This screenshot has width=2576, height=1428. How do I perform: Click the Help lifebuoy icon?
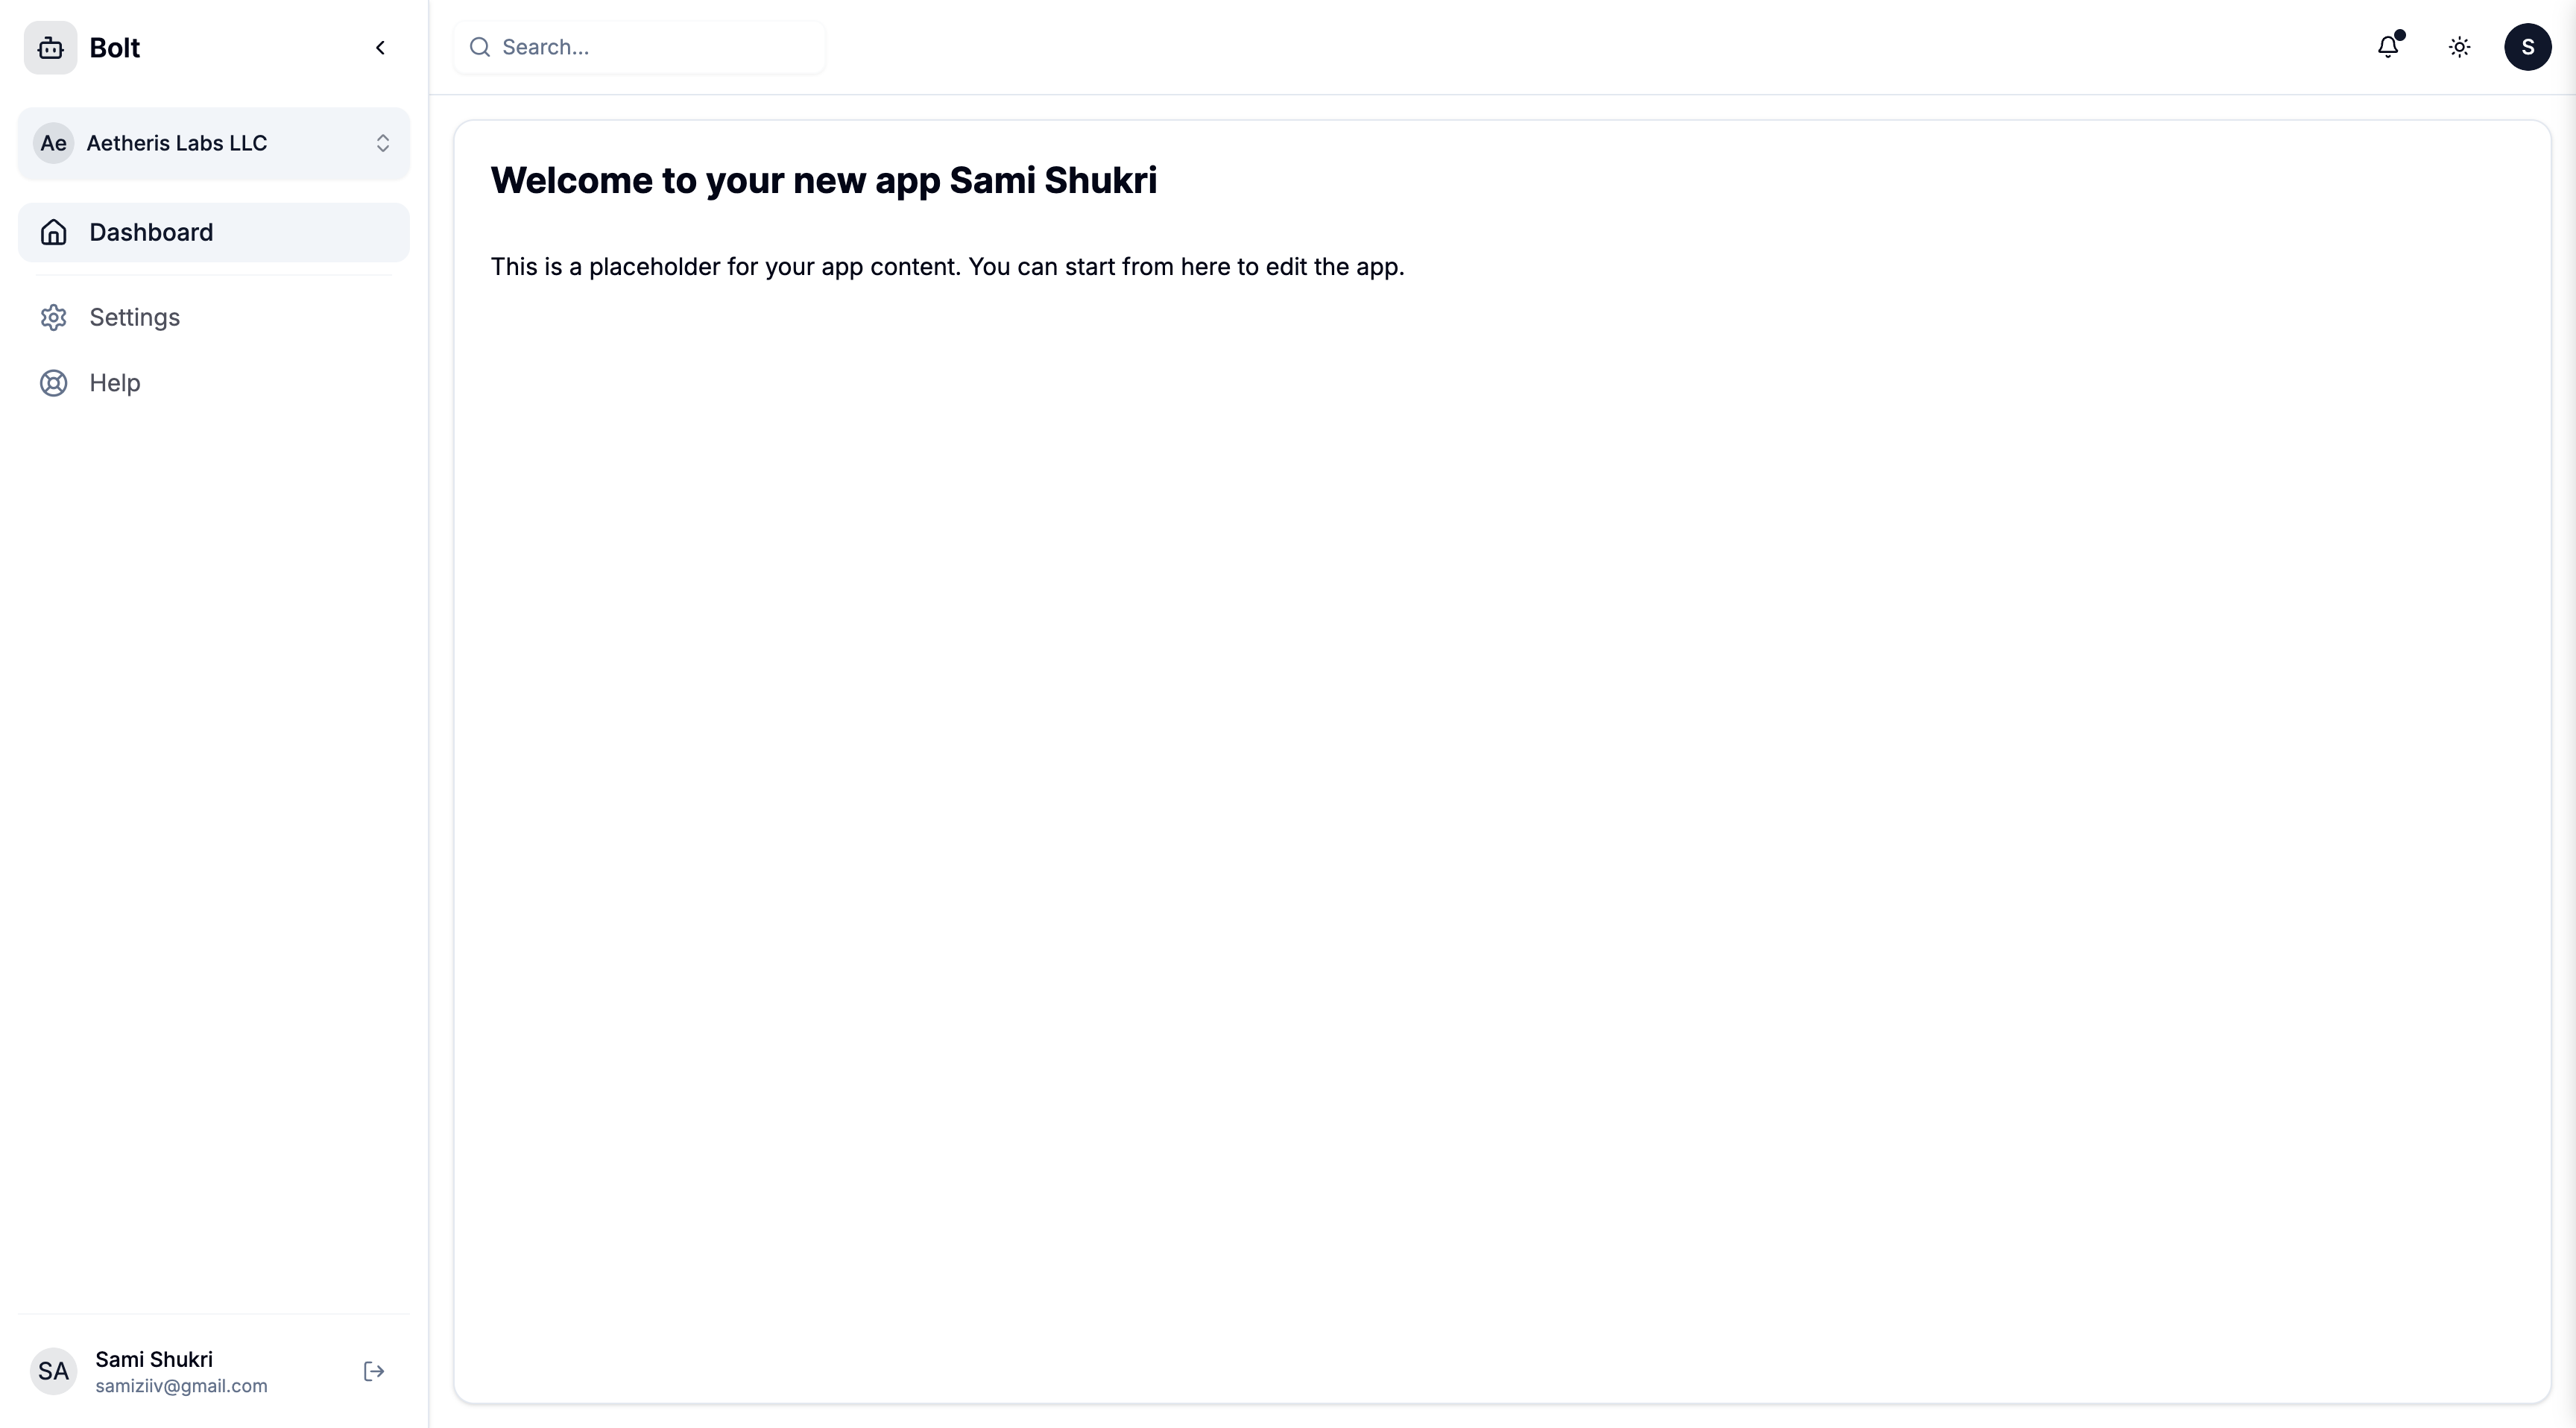click(x=53, y=383)
